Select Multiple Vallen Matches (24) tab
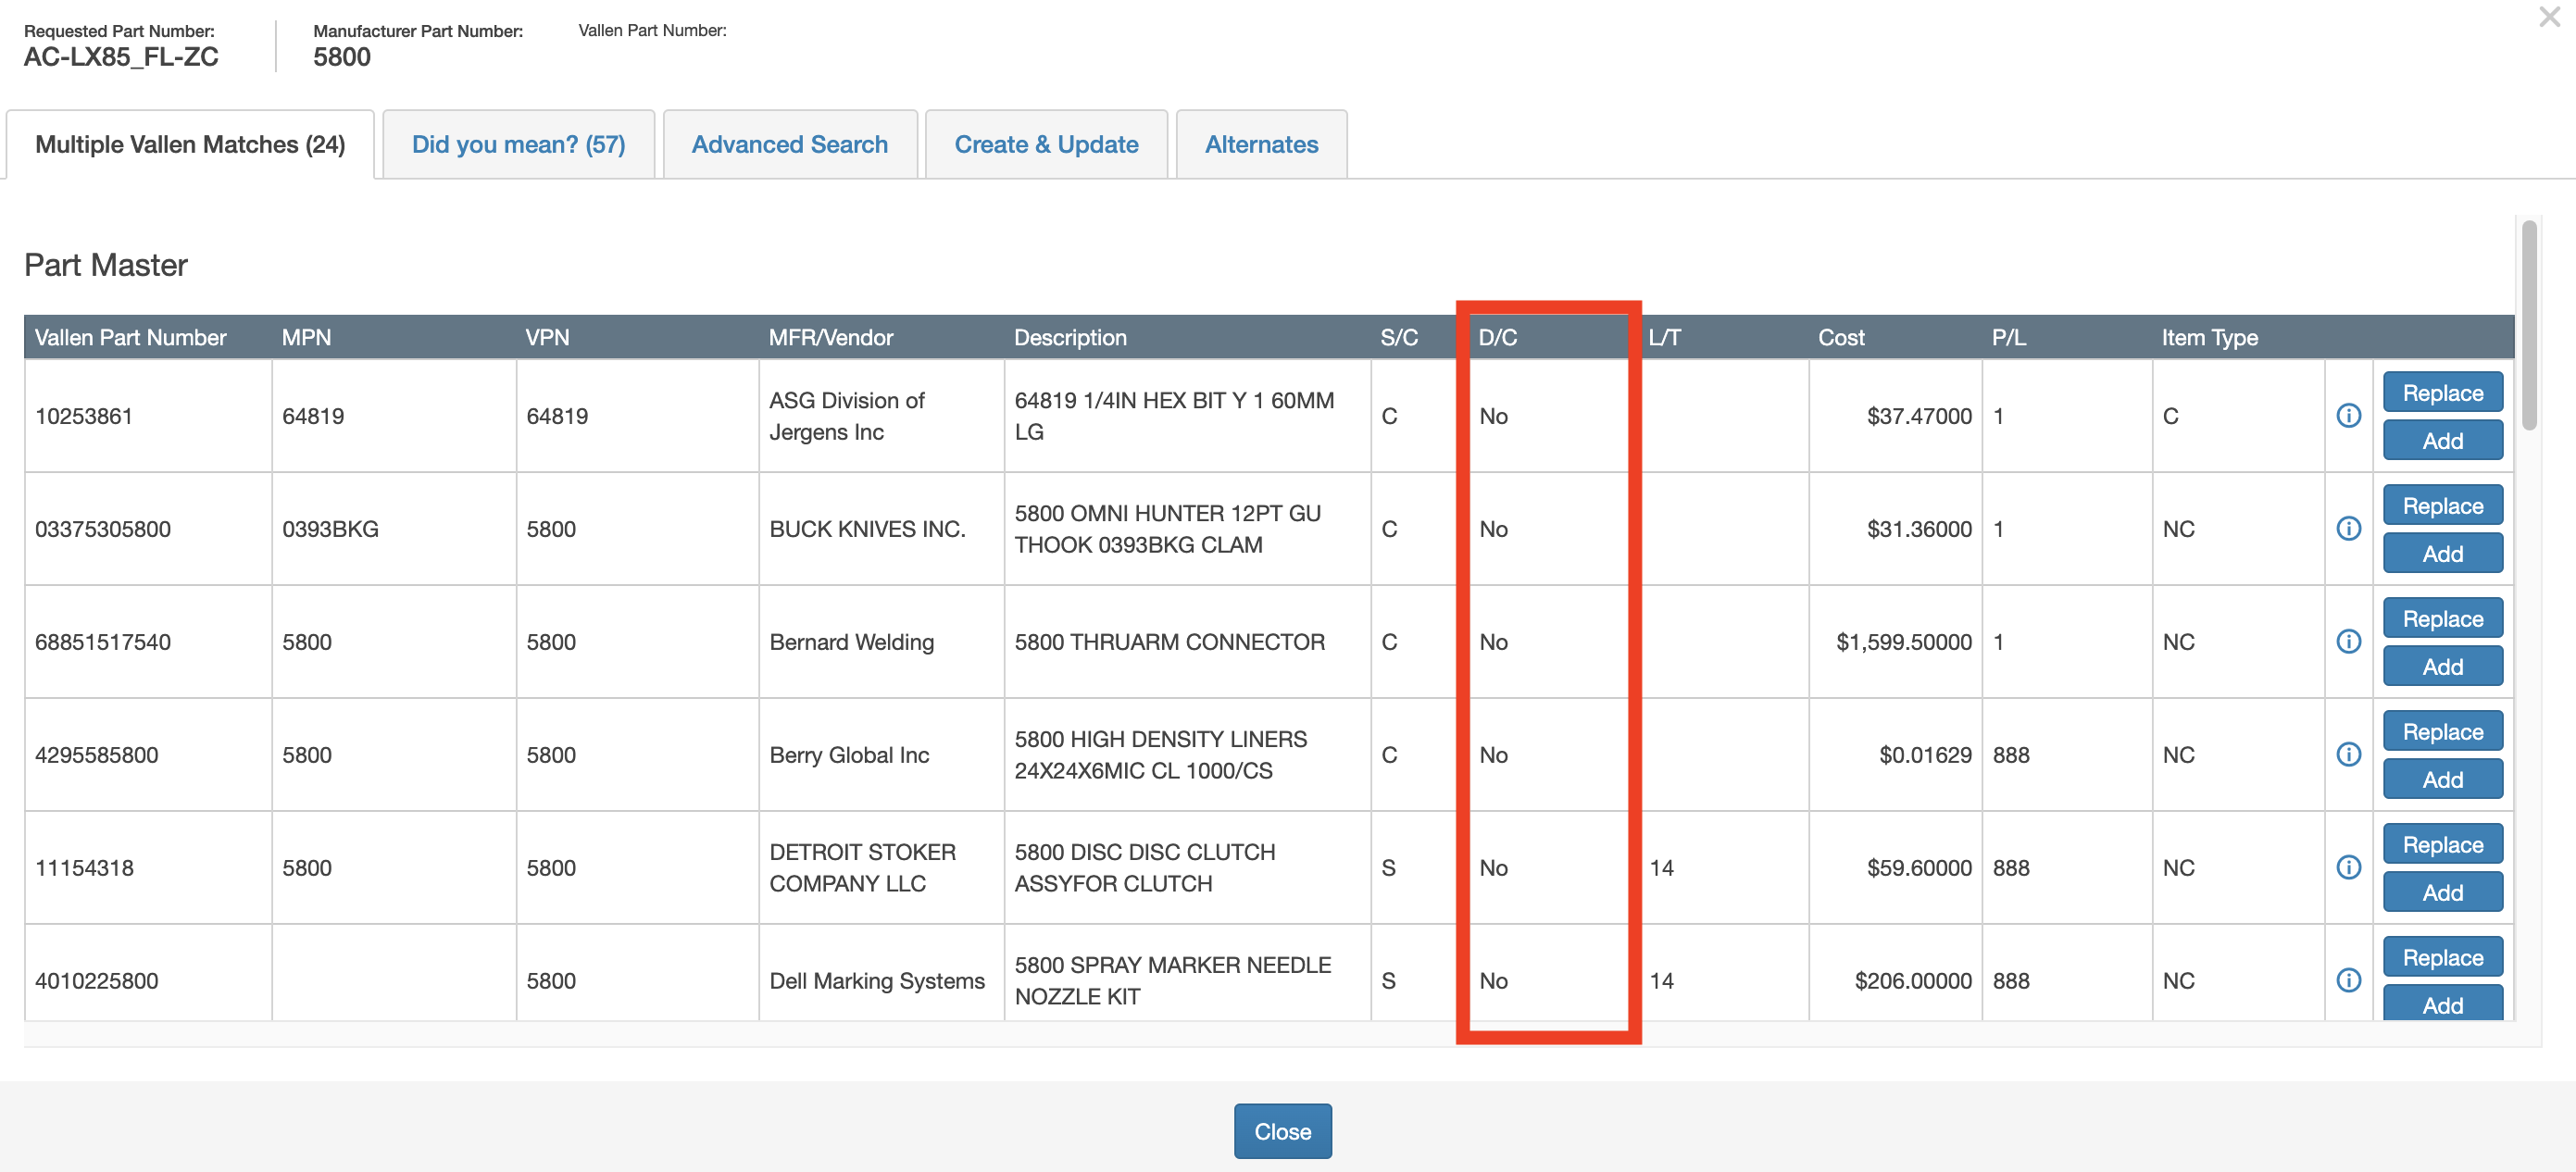2576x1172 pixels. (x=190, y=145)
